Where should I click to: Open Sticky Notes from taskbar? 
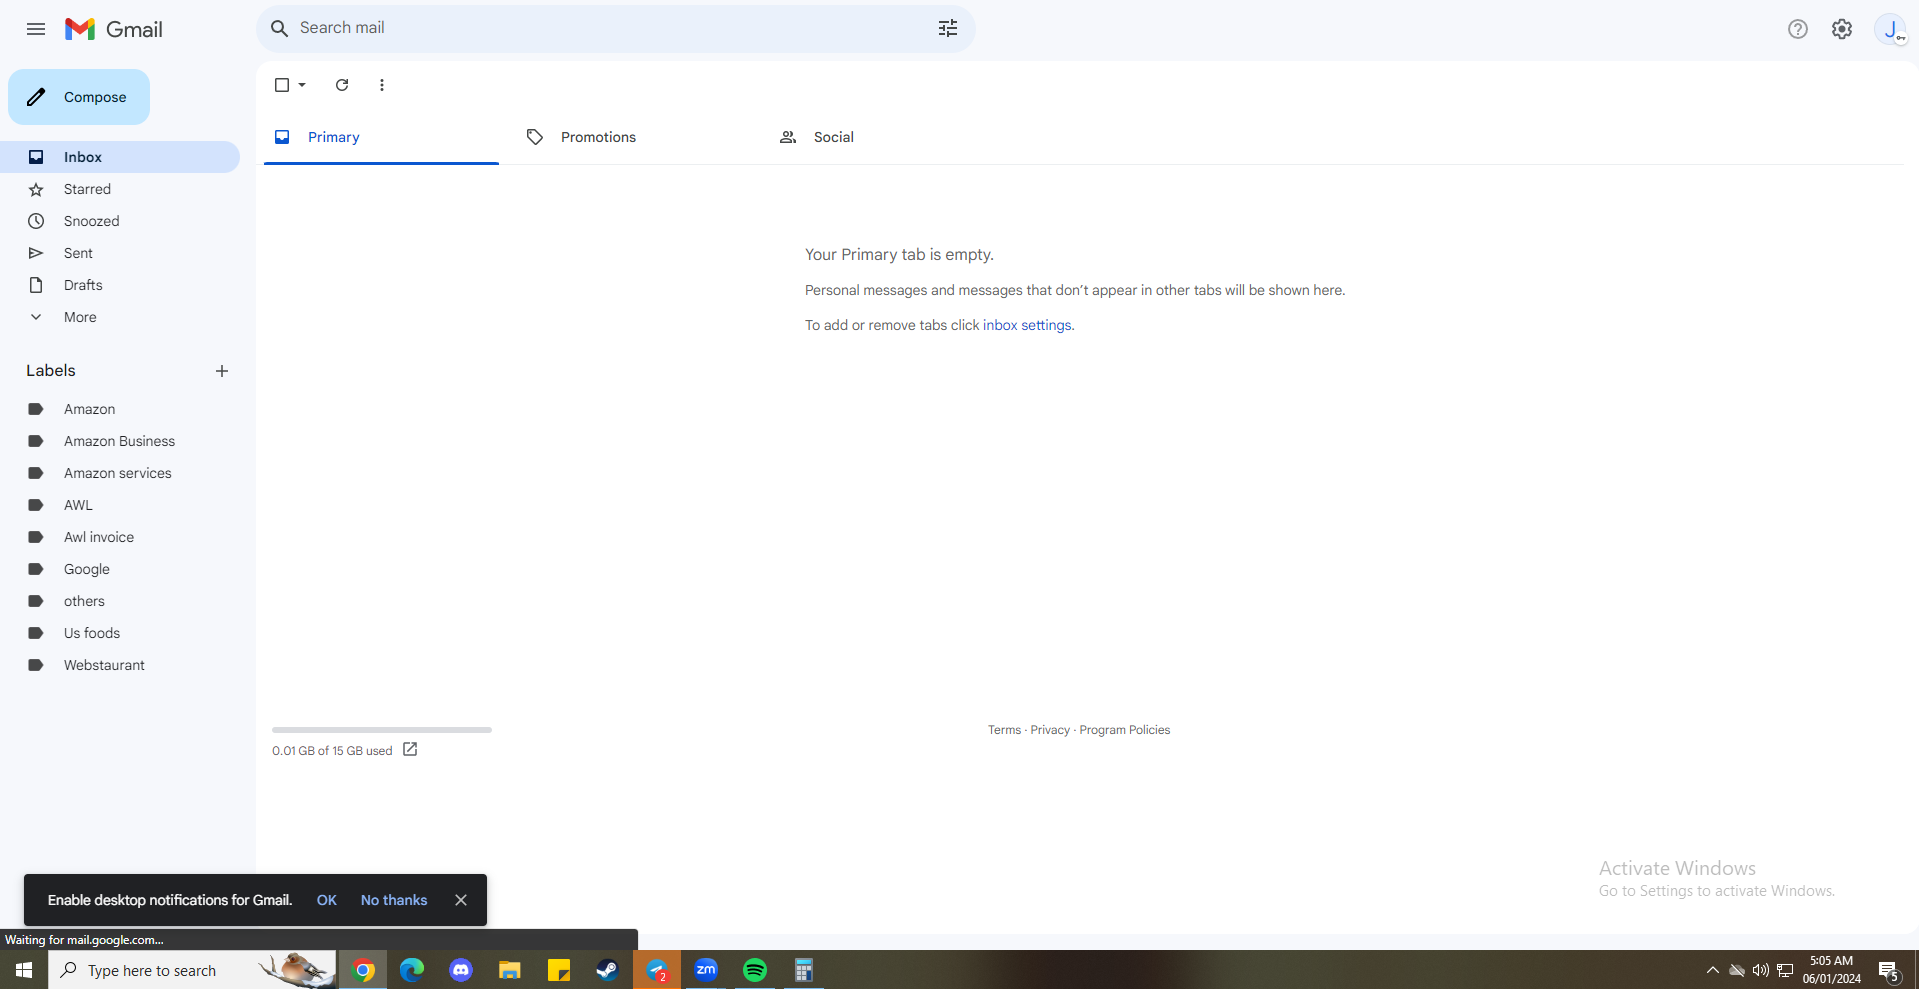point(559,970)
